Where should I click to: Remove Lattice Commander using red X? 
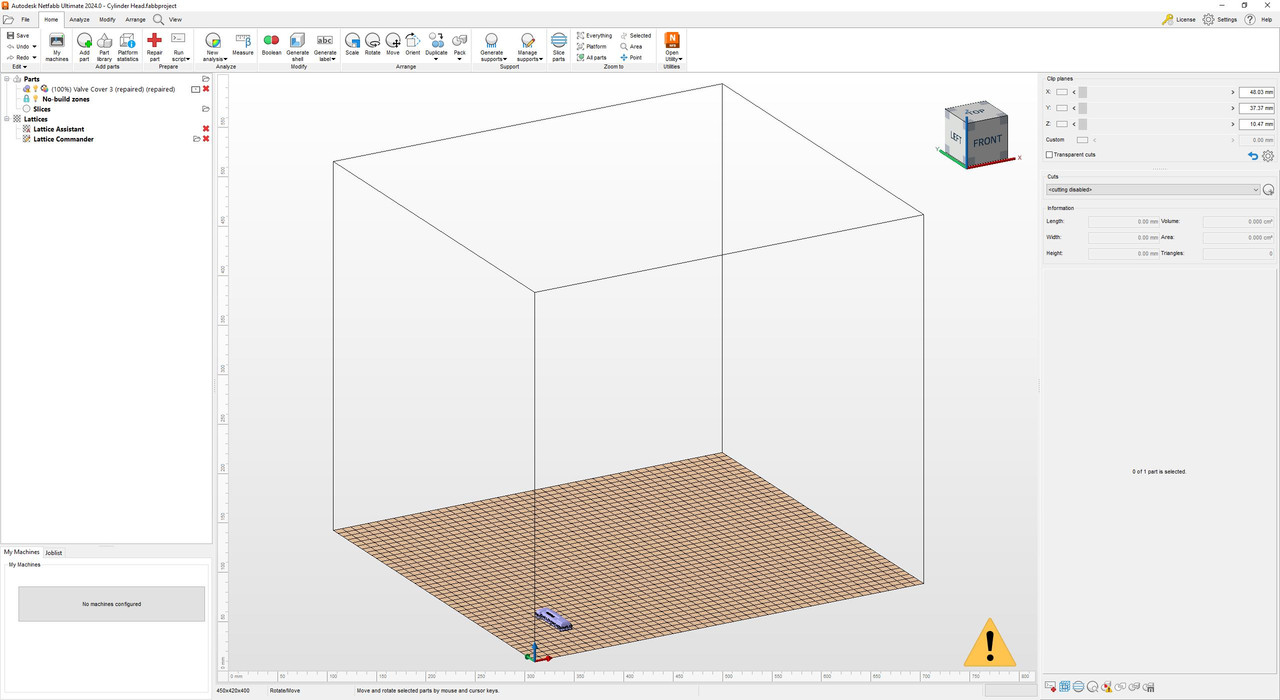coord(206,139)
